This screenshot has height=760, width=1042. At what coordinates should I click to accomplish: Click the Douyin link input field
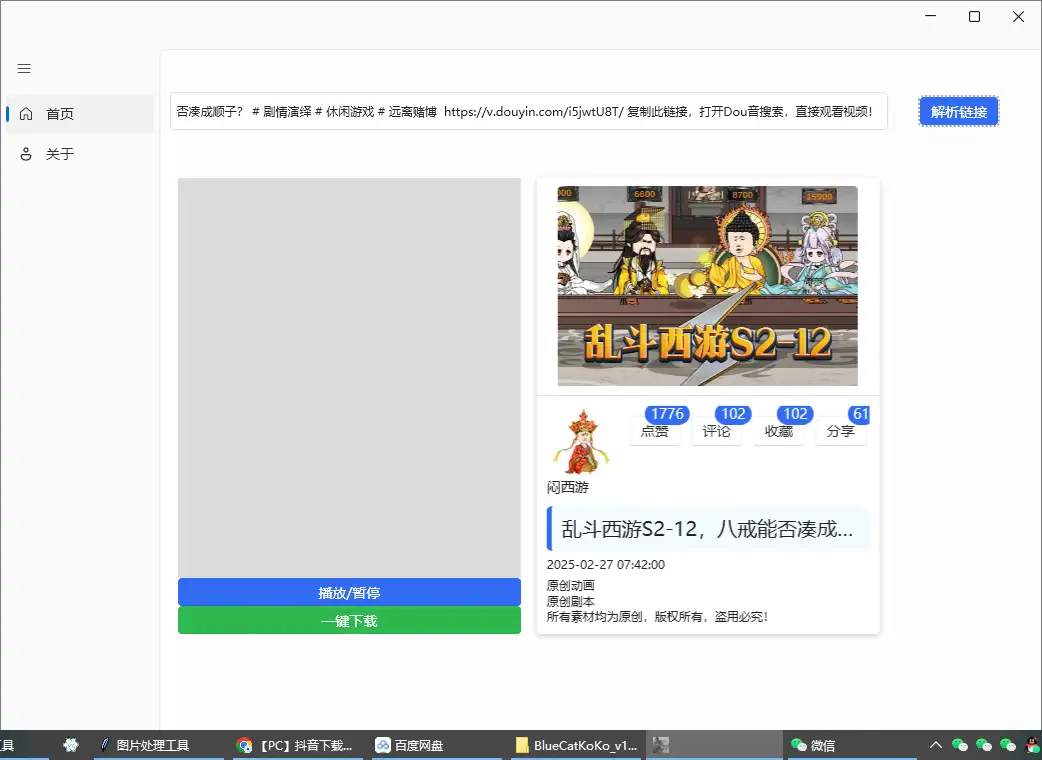click(528, 112)
